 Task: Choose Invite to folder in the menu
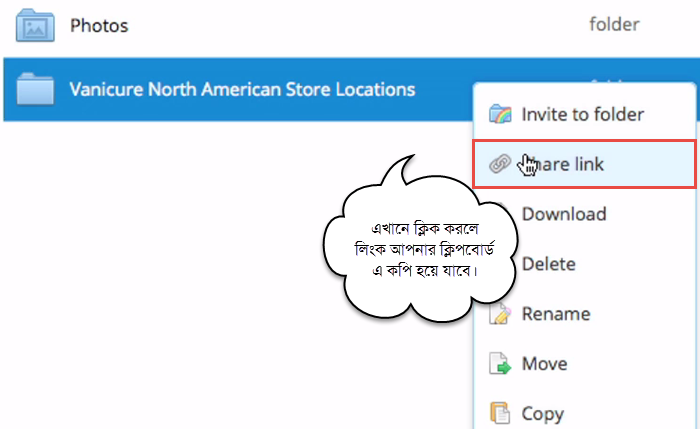pos(585,114)
